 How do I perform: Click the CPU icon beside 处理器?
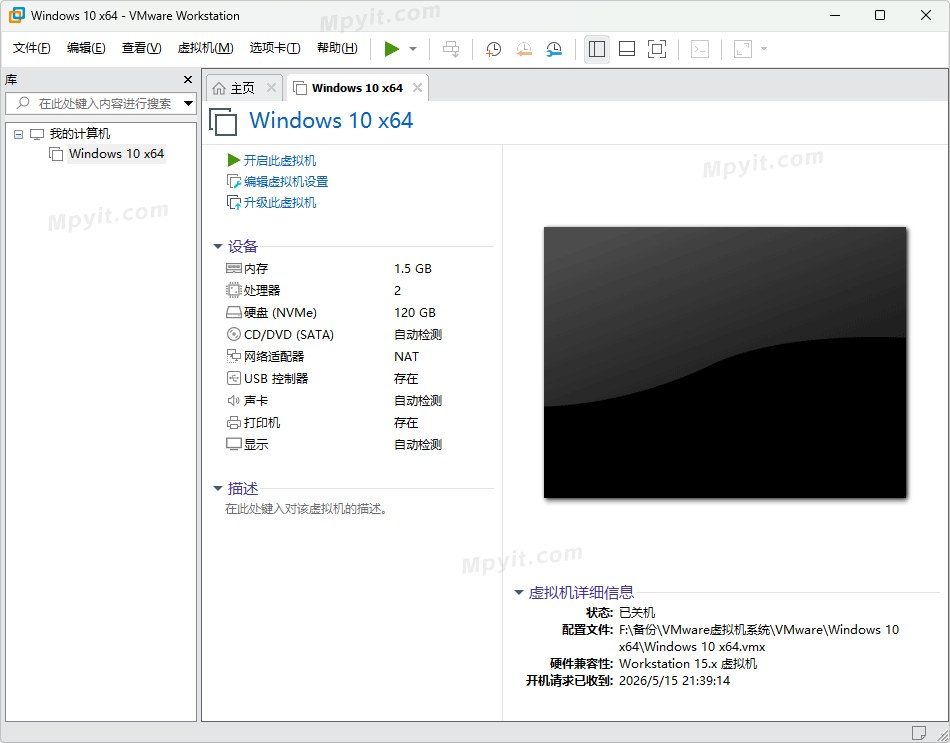pyautogui.click(x=234, y=290)
